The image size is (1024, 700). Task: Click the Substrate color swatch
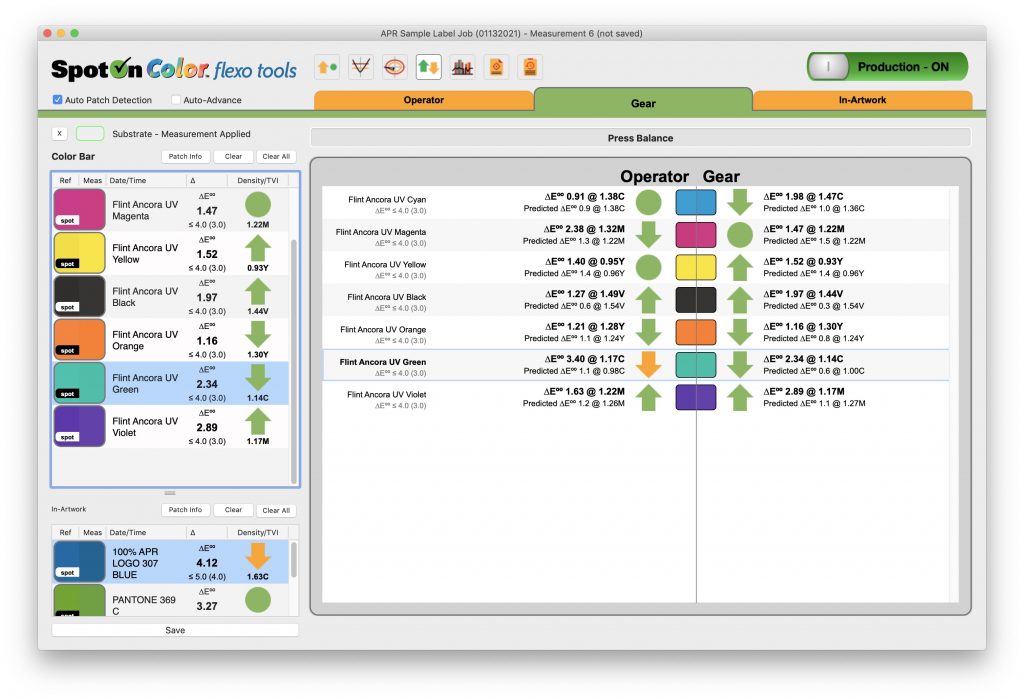[x=90, y=134]
